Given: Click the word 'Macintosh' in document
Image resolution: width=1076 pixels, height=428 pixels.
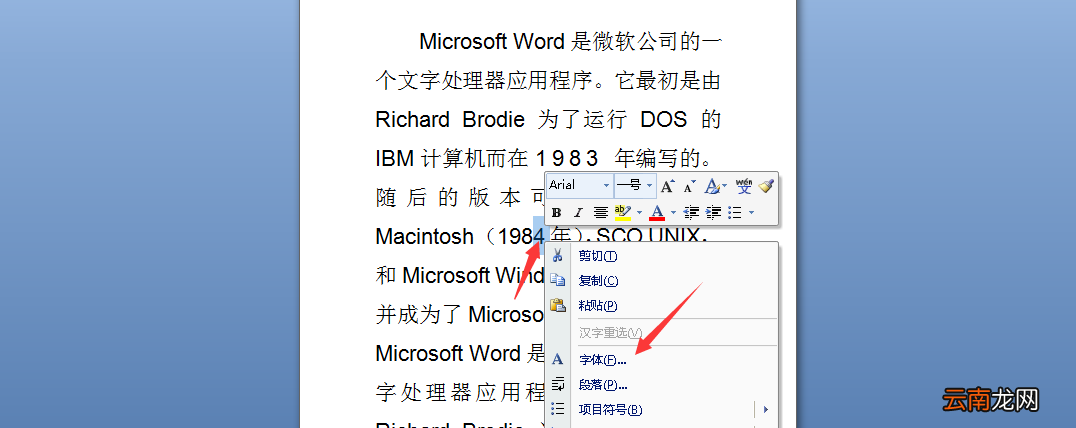Looking at the screenshot, I should pos(425,237).
